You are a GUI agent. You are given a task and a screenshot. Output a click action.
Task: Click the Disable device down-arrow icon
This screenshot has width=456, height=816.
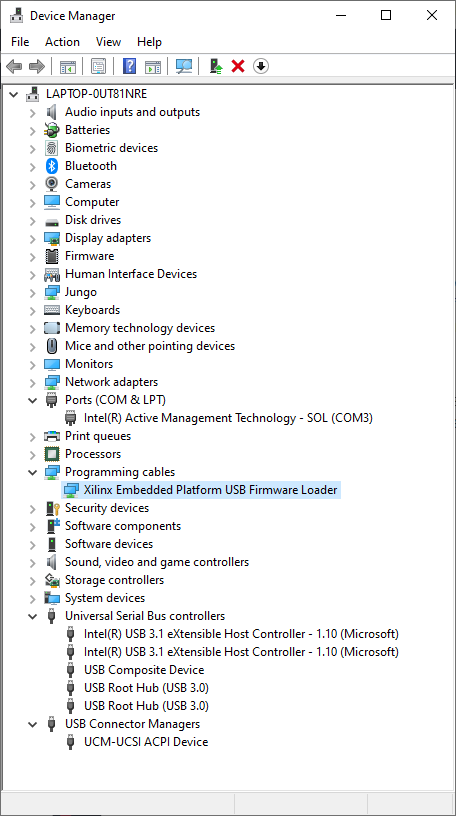coord(261,66)
